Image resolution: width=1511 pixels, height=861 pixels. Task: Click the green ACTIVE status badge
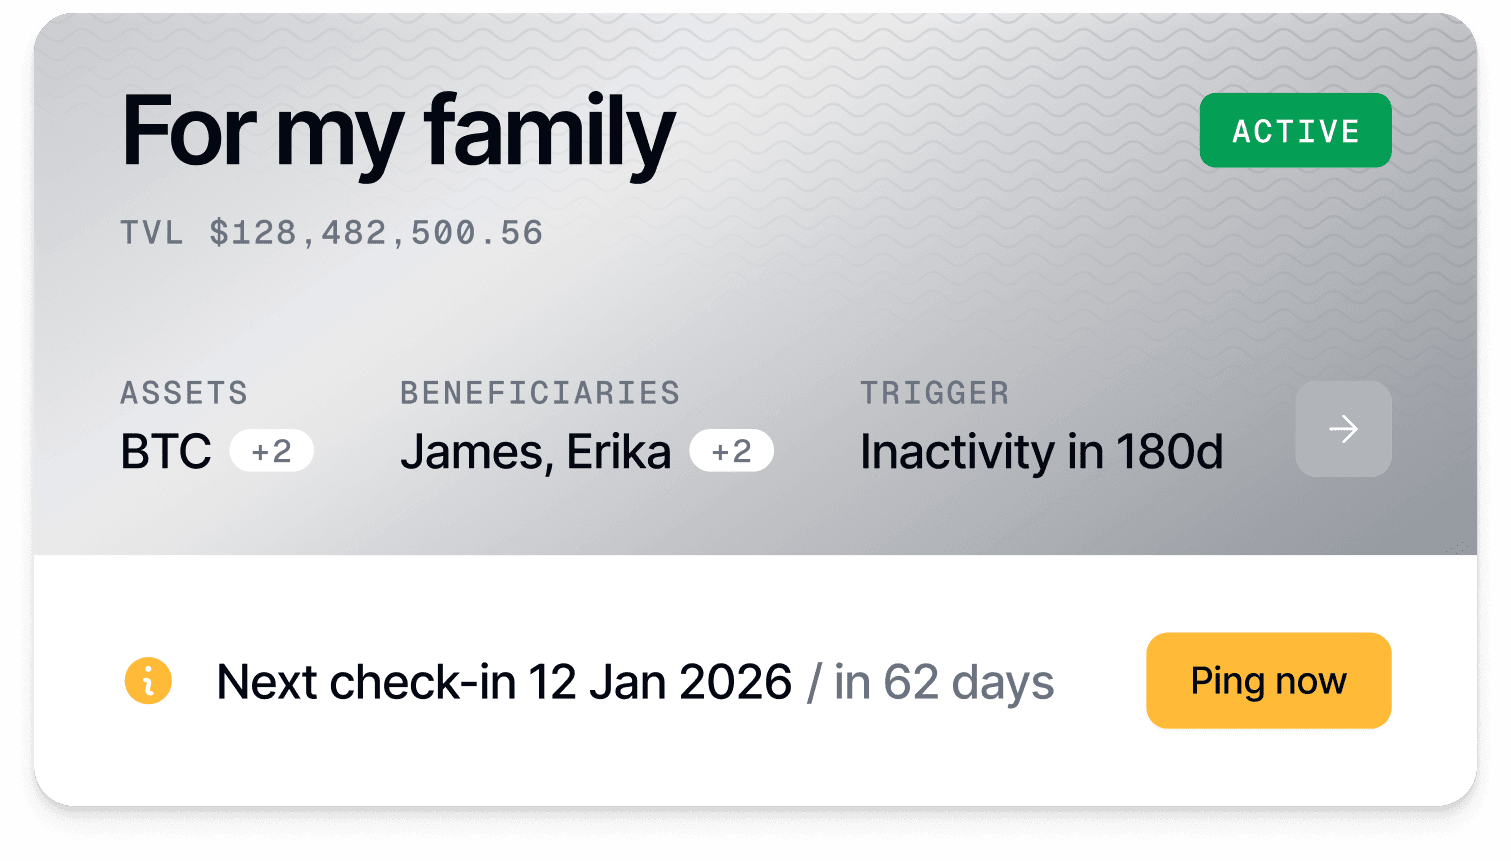click(x=1295, y=131)
